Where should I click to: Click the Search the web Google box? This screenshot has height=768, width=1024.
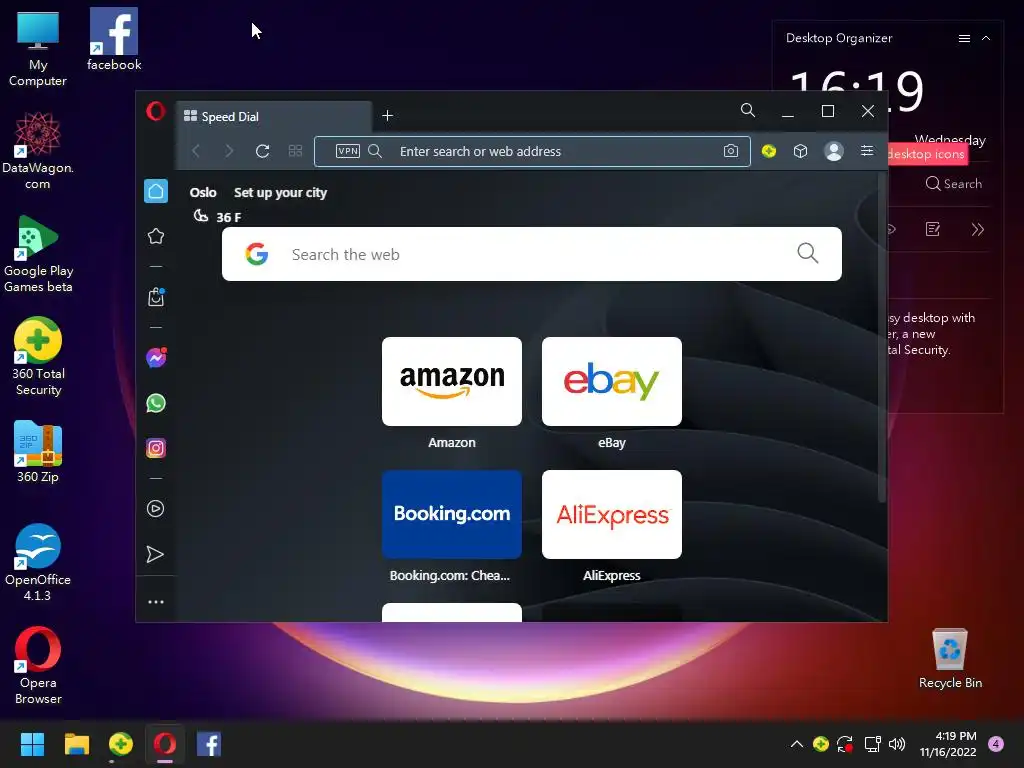(532, 254)
